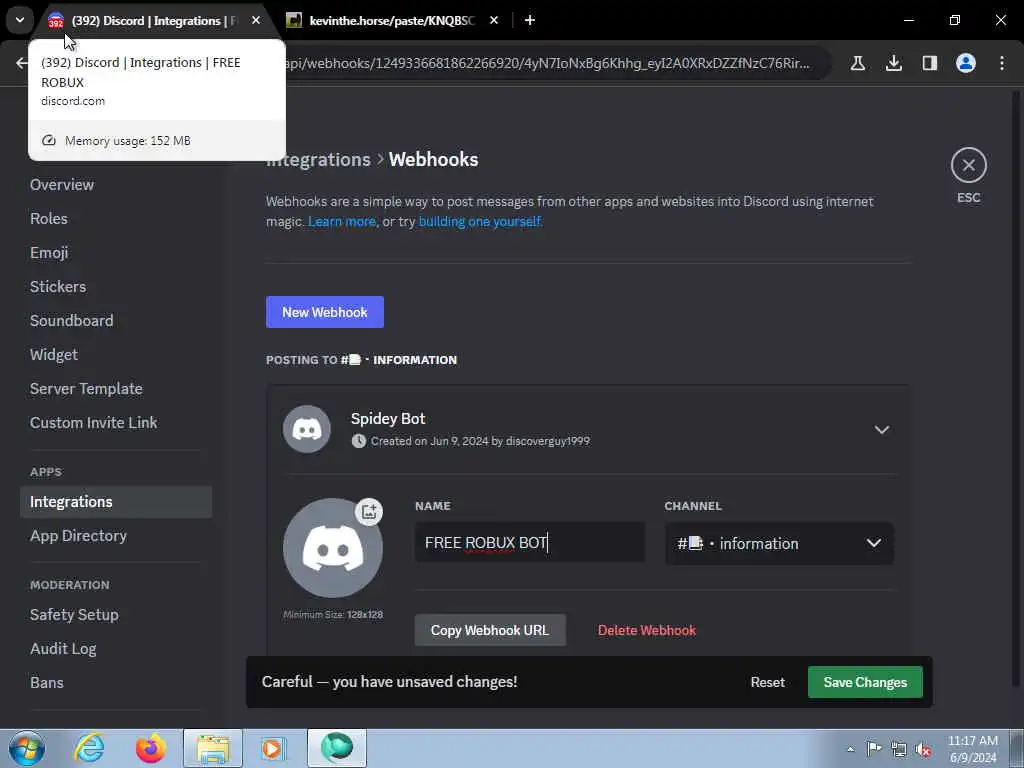Click the browser back arrow
The width and height of the screenshot is (1024, 768).
click(x=22, y=63)
